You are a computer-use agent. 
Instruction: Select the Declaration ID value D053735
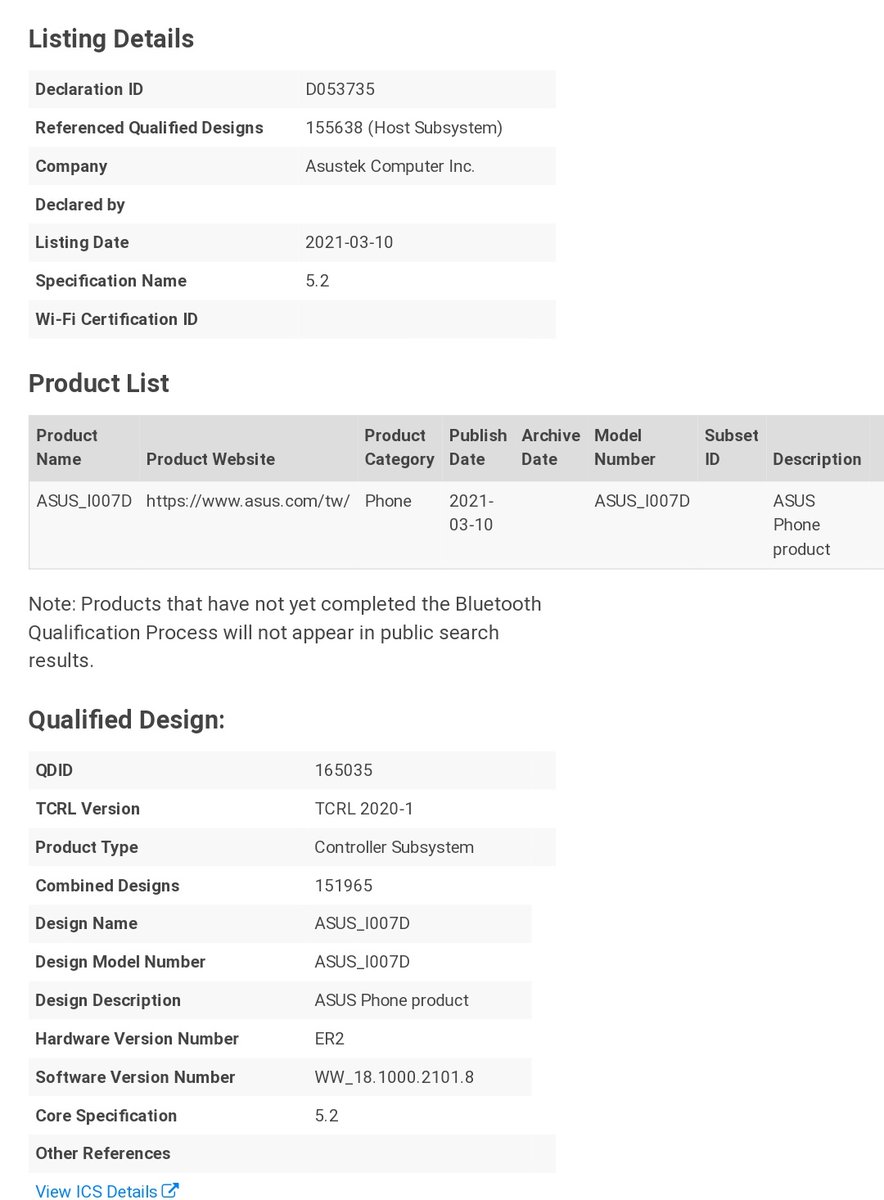(340, 89)
